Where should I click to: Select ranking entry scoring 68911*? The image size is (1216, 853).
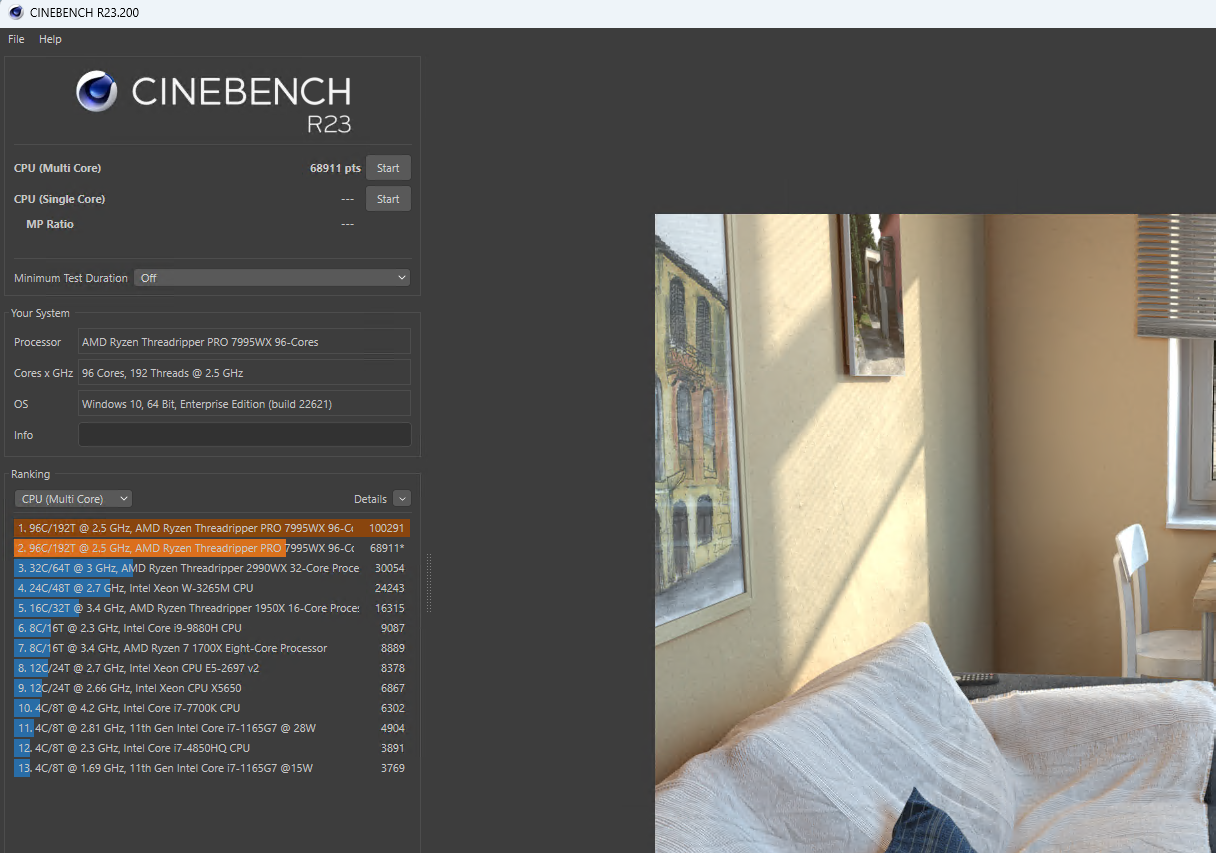(212, 548)
